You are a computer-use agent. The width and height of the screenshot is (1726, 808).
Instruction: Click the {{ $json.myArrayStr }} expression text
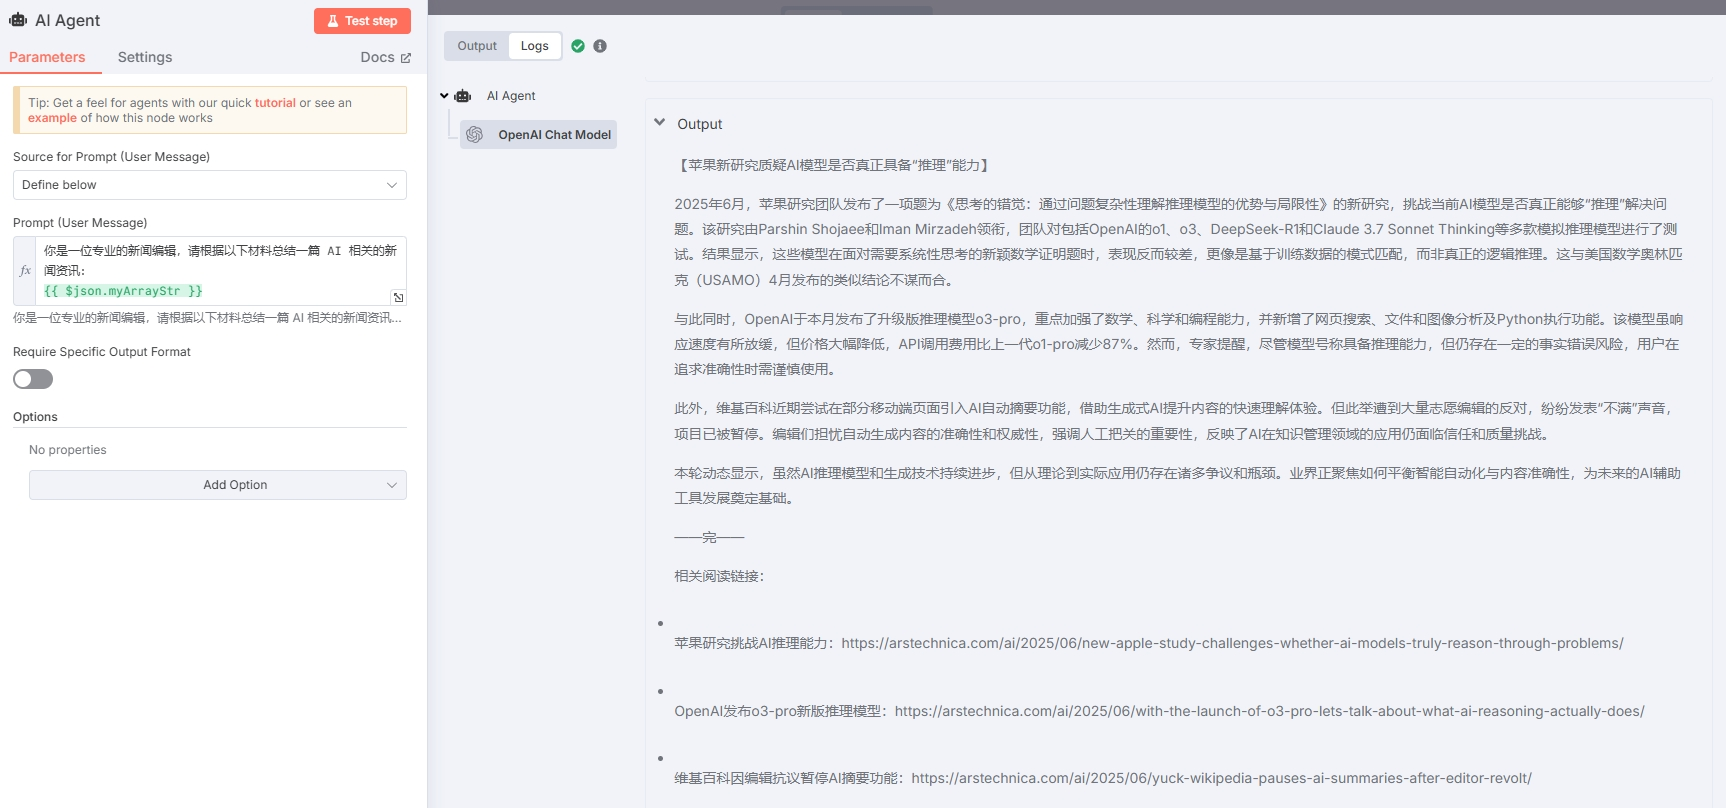point(123,291)
